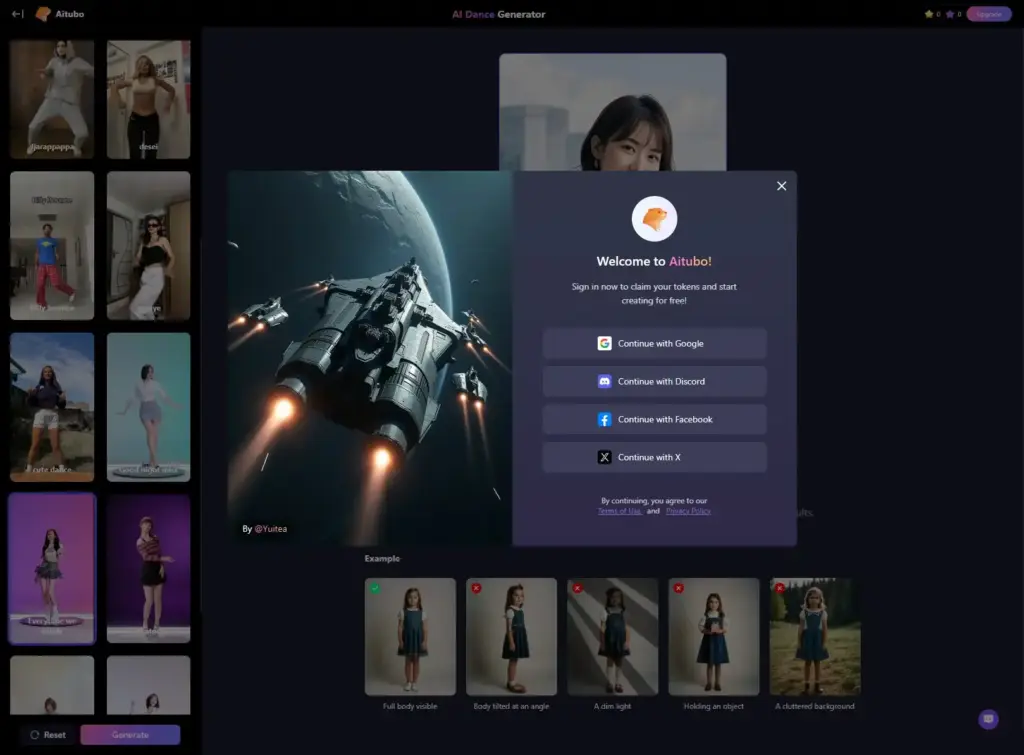Select the cute dance template
This screenshot has width=1024, height=755.
(52, 407)
